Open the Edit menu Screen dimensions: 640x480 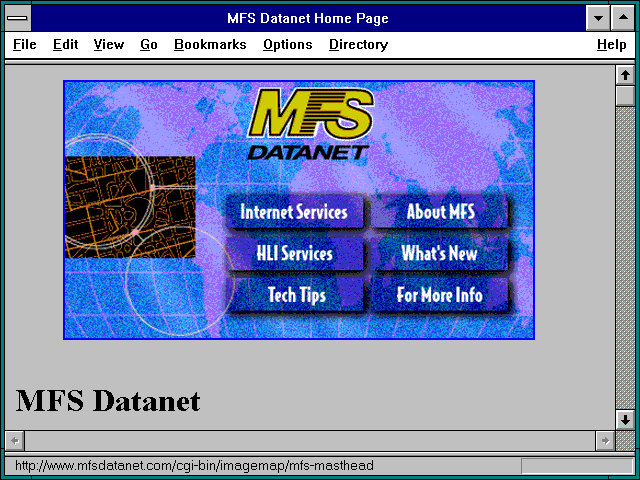click(65, 44)
